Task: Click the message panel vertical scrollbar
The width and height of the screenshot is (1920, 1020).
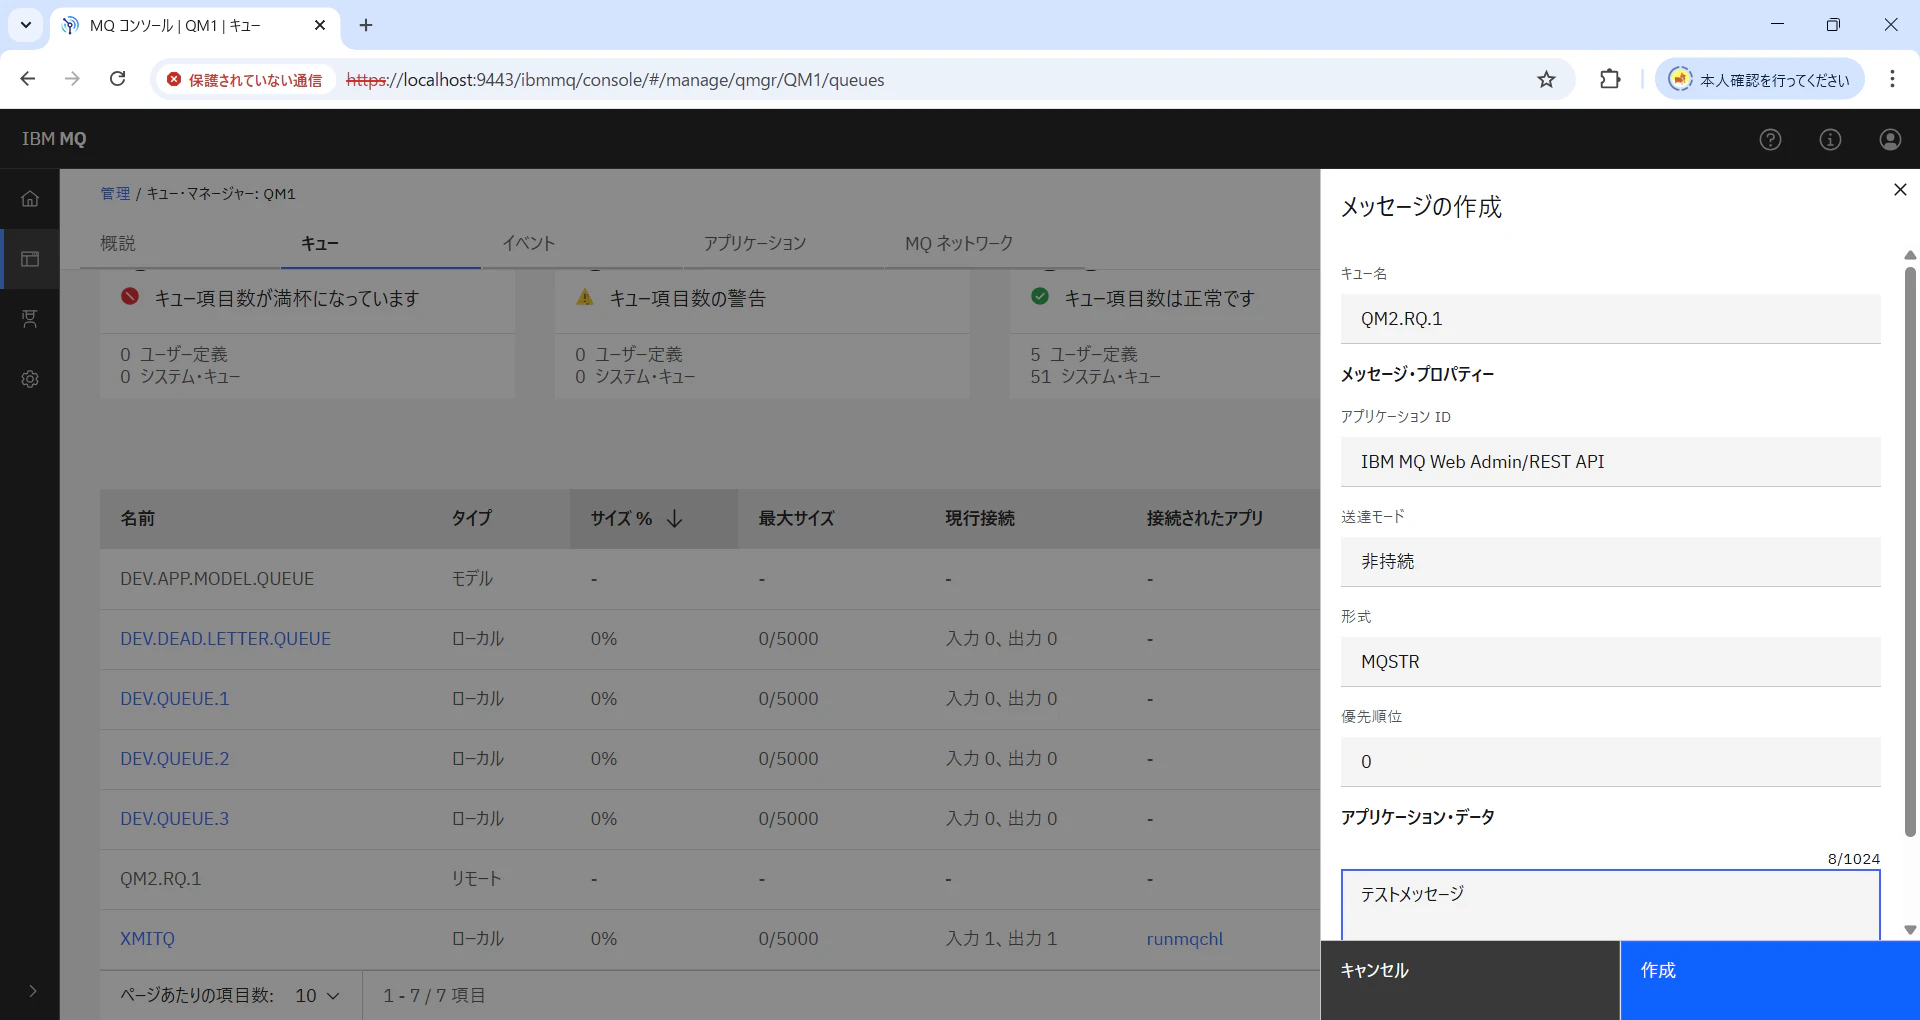Action: coord(1910,550)
